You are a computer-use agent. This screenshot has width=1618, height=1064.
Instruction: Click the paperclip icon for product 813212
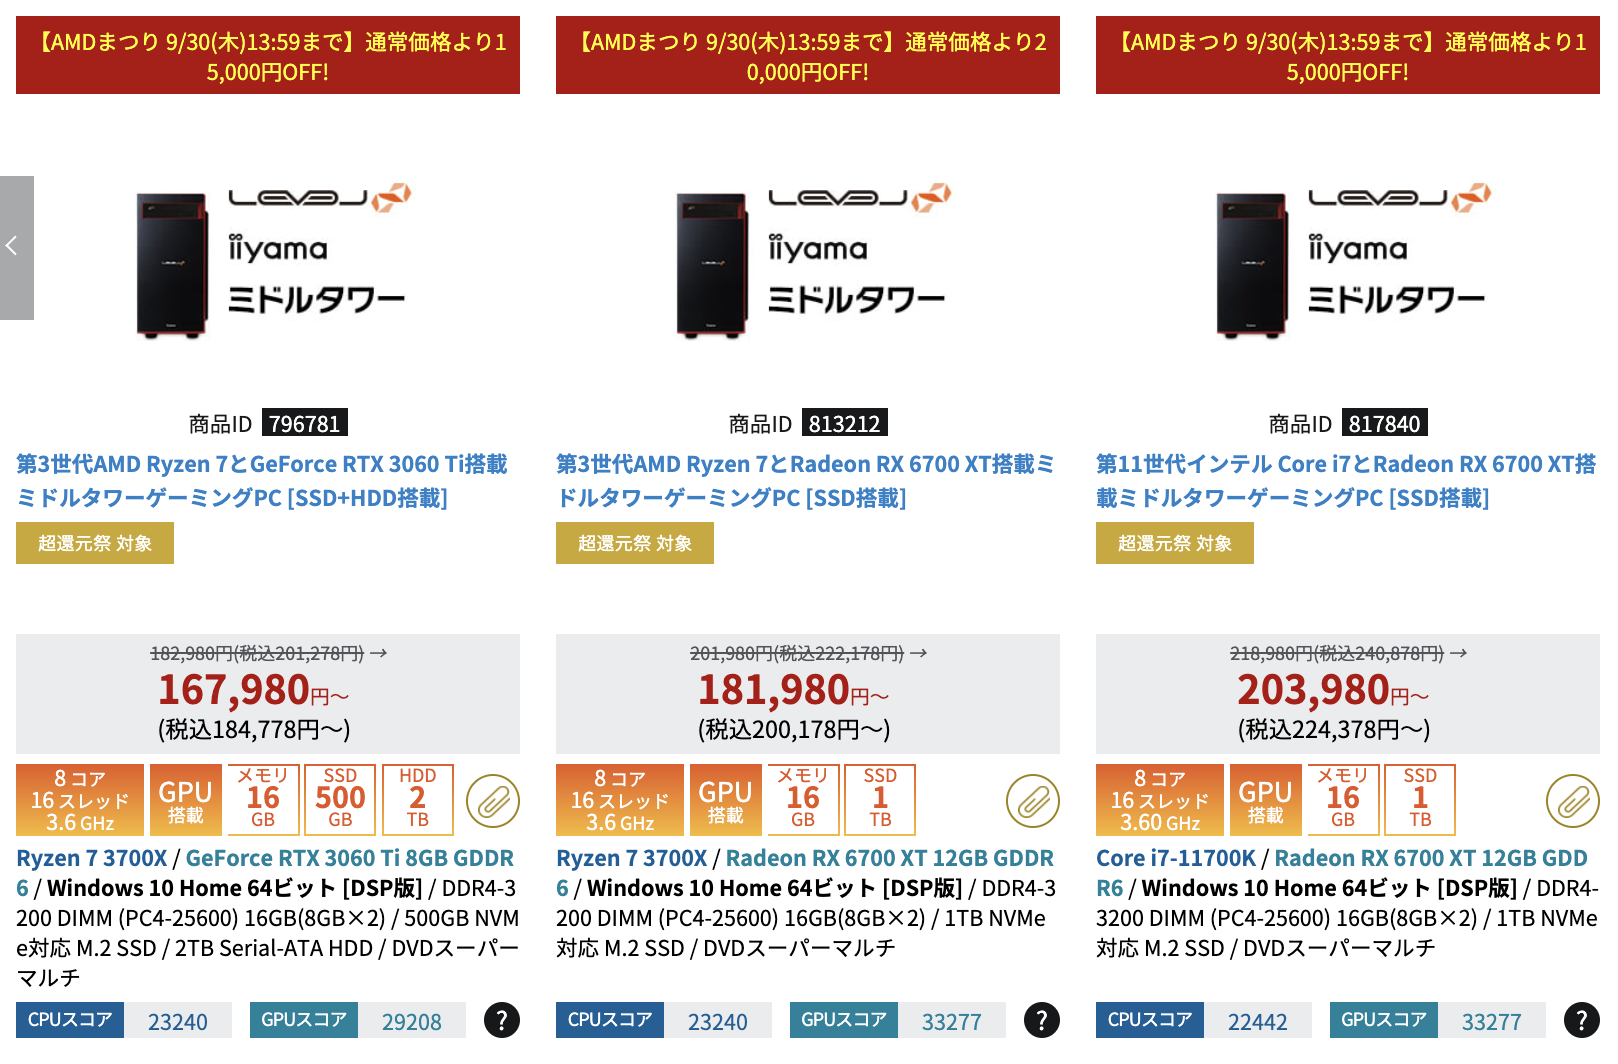pos(1033,801)
